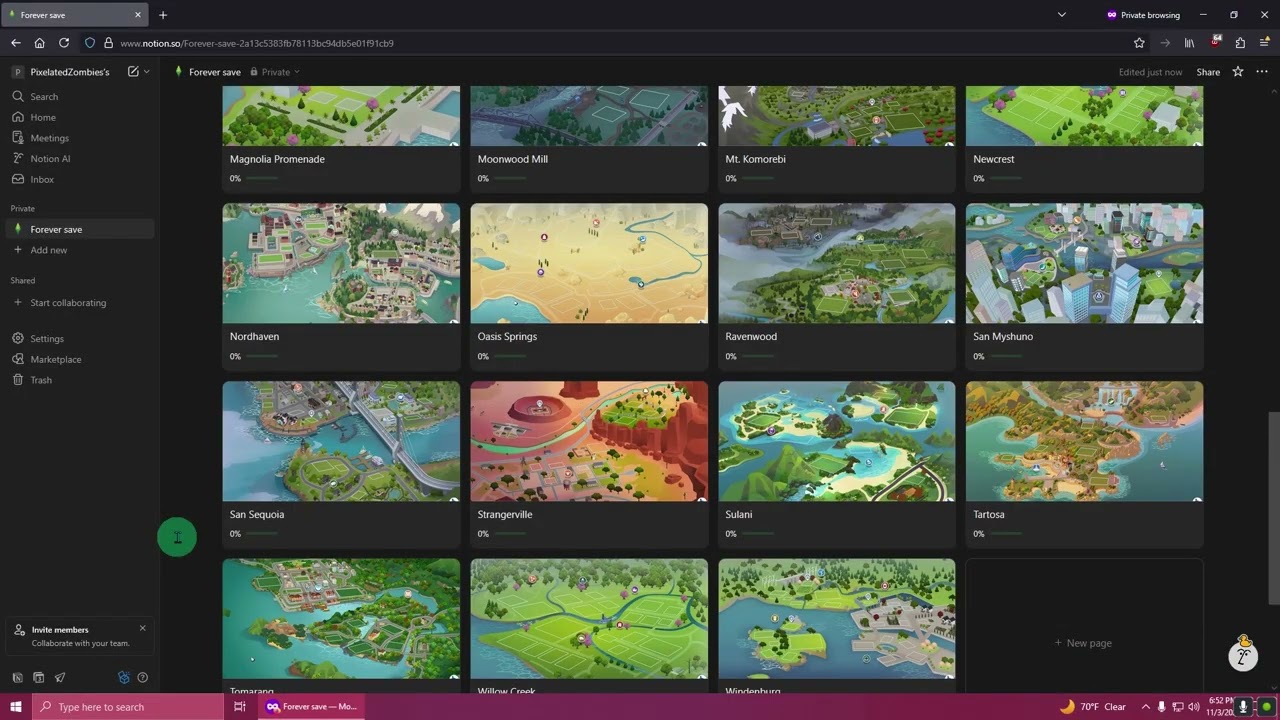This screenshot has width=1280, height=720.
Task: Open the San Sequoia map thumbnail
Action: [341, 441]
